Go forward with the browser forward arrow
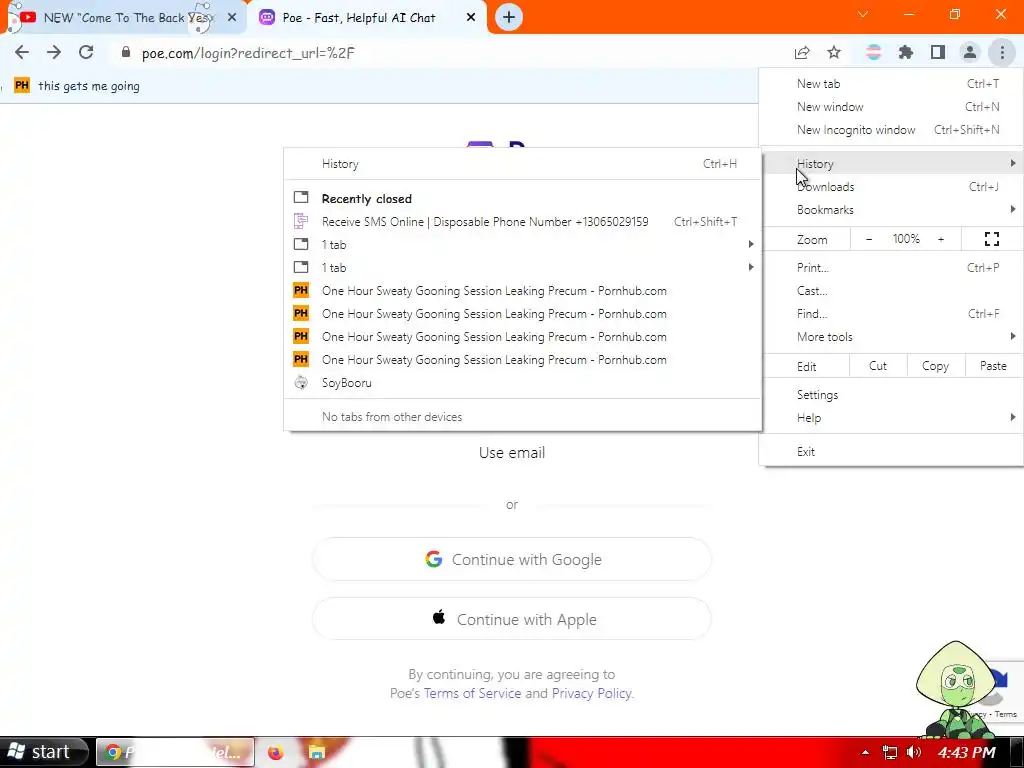1024x768 pixels. pyautogui.click(x=54, y=52)
